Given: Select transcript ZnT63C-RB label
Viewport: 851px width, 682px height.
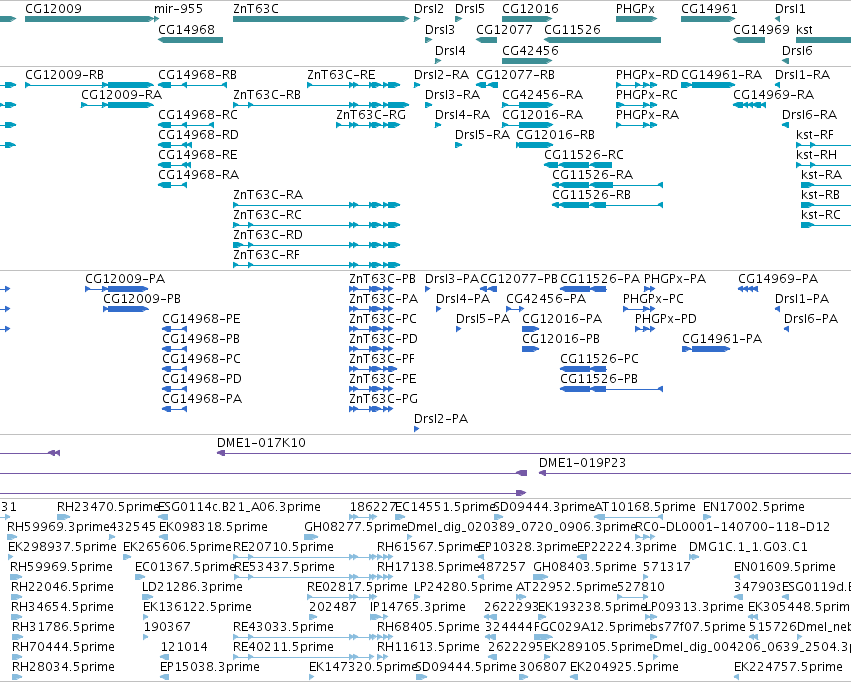Looking at the screenshot, I should point(266,94).
